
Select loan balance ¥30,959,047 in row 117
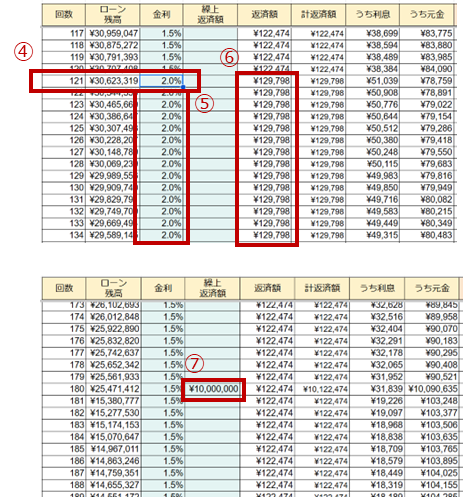113,33
